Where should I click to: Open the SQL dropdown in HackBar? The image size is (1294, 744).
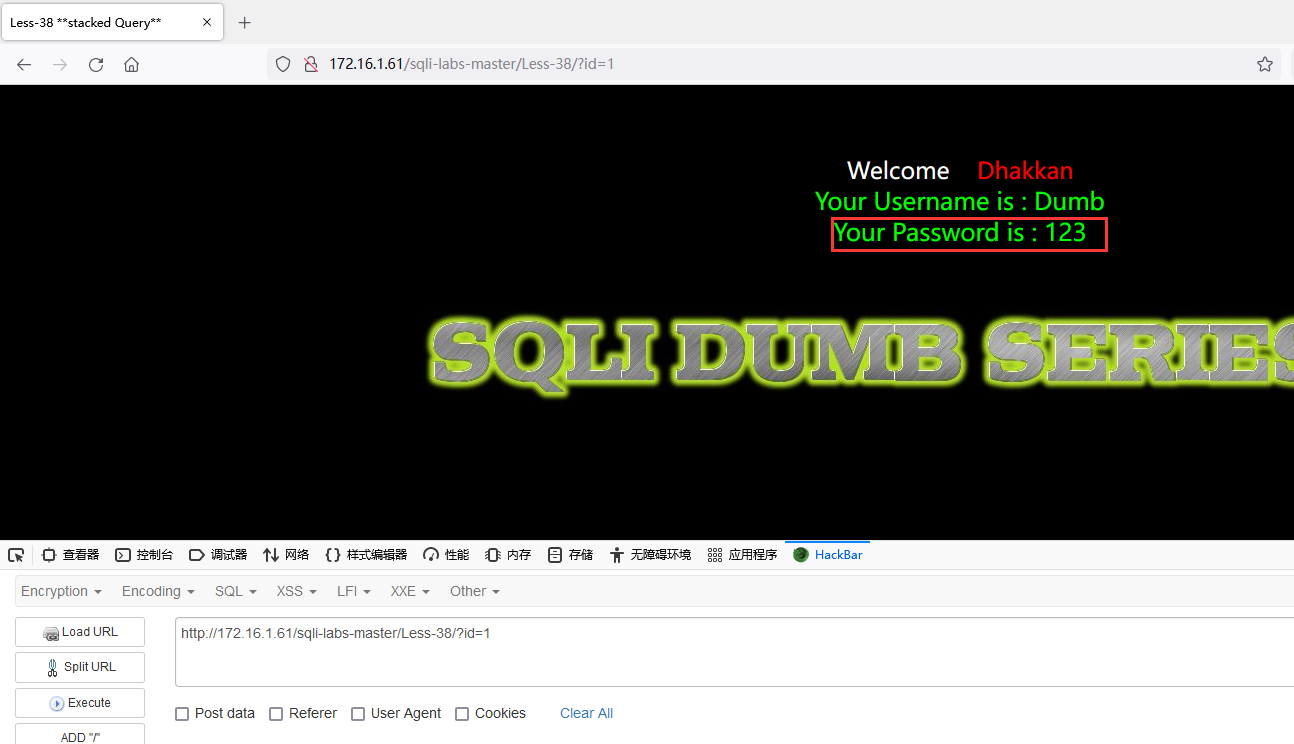point(235,591)
